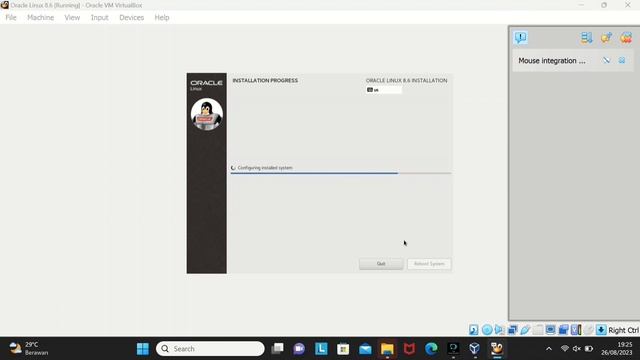
Task: Open the View menu
Action: (72, 18)
